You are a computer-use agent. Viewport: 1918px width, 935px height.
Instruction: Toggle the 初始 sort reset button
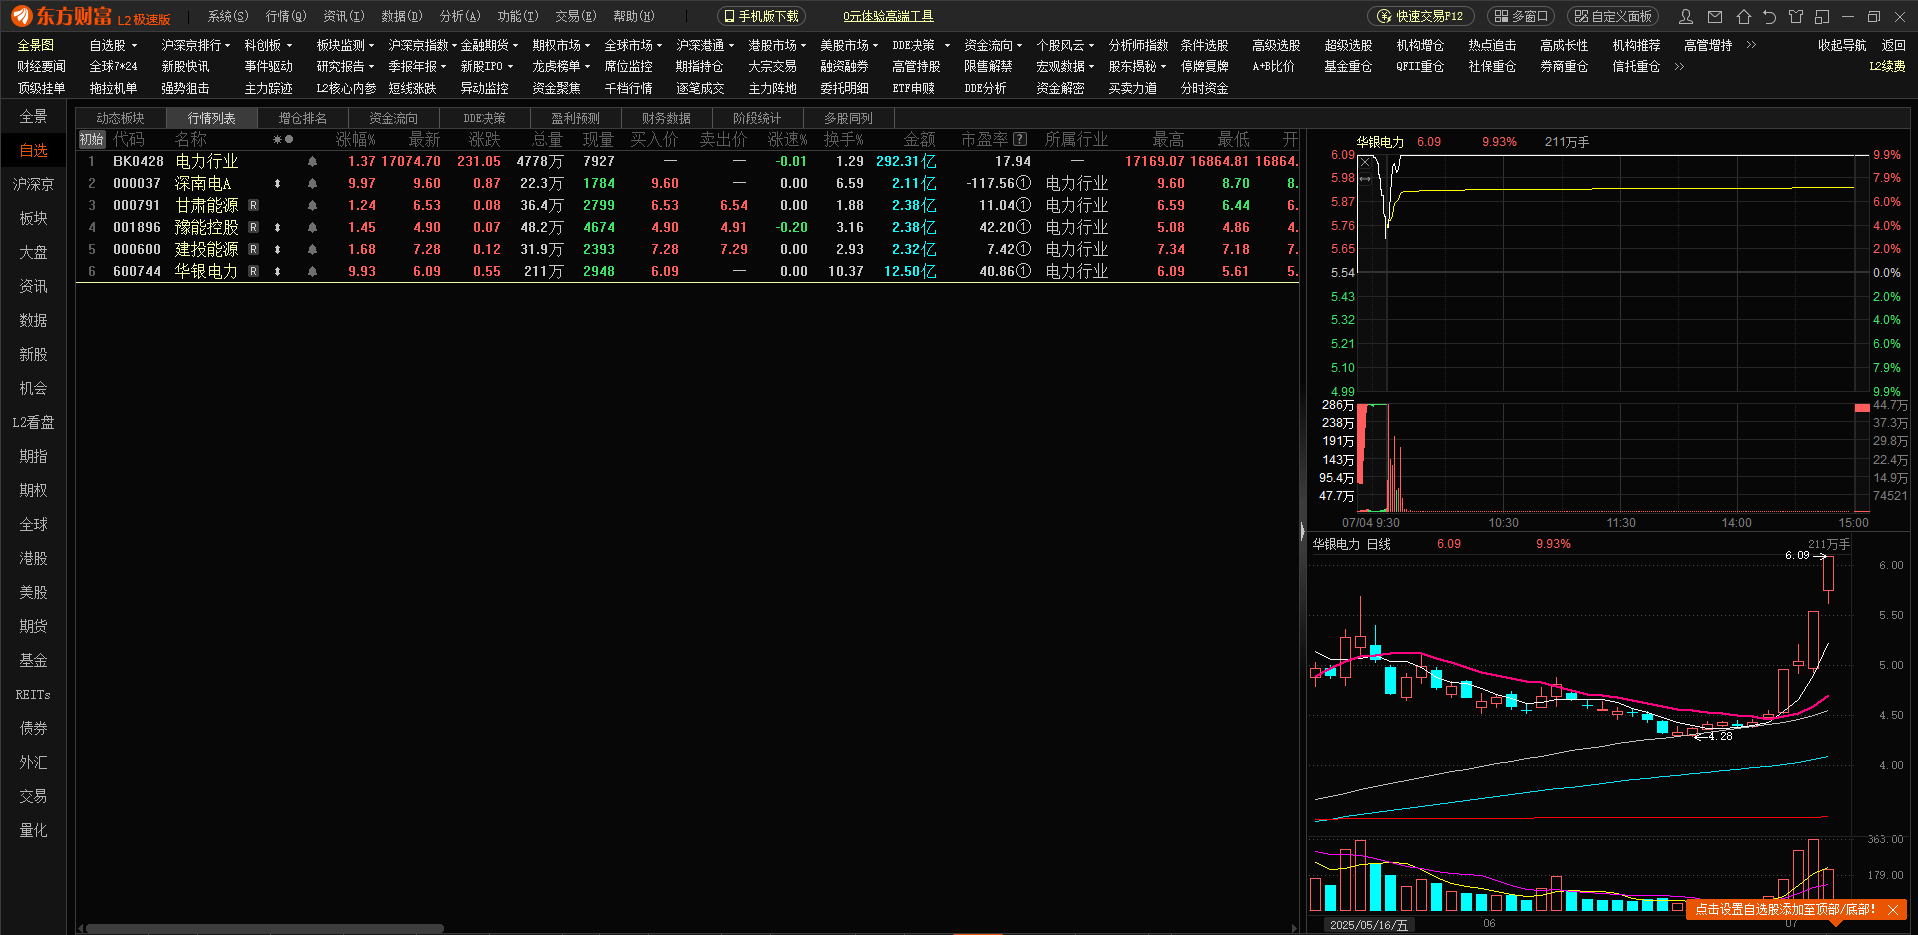click(92, 140)
